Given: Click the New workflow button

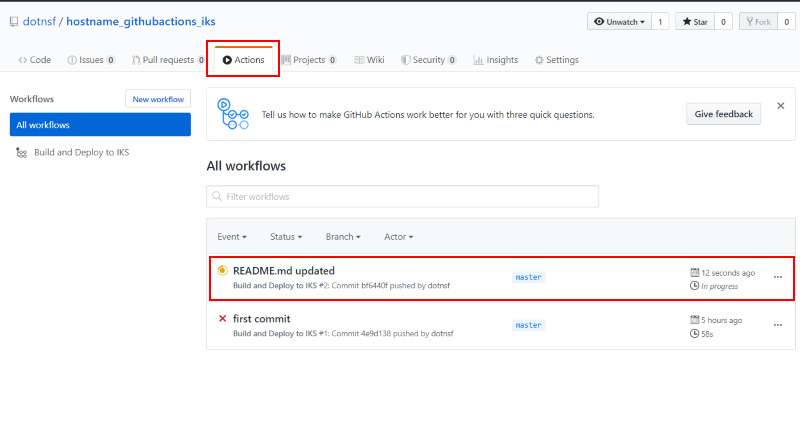Looking at the screenshot, I should point(158,99).
